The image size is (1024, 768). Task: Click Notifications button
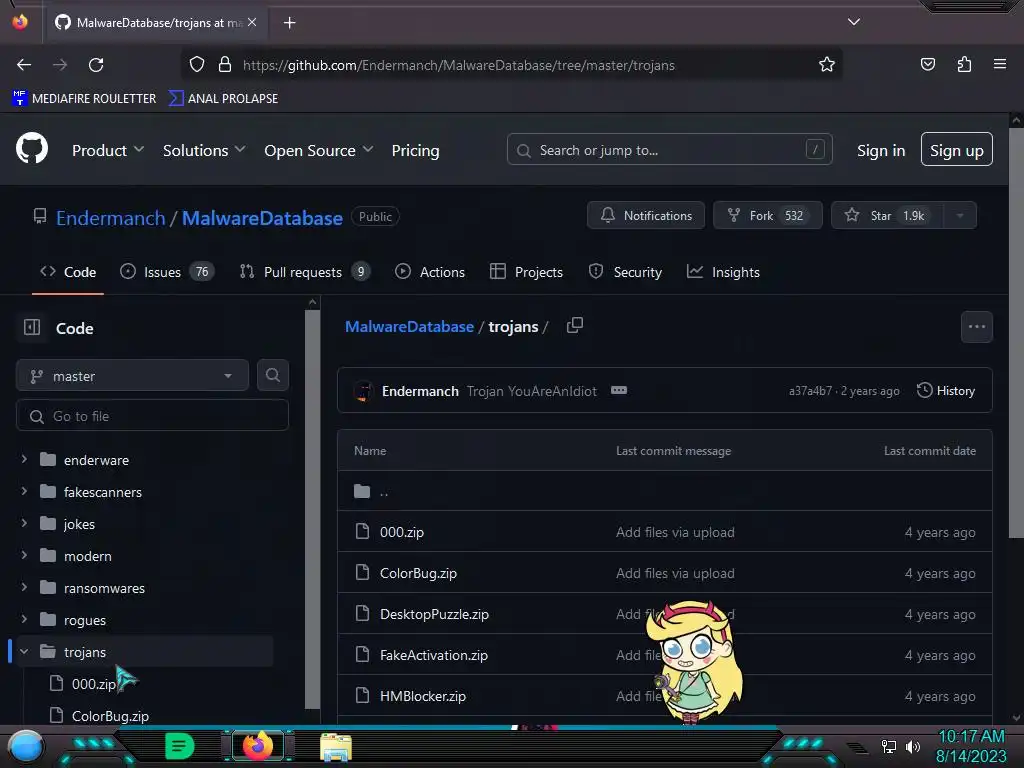[646, 216]
